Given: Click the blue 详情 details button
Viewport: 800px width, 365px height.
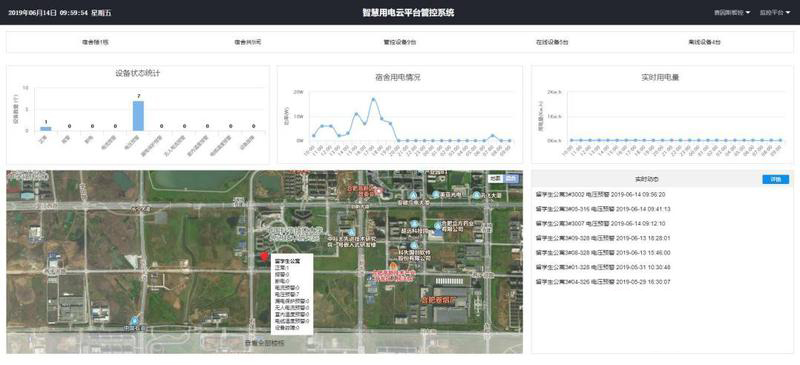Looking at the screenshot, I should click(x=776, y=179).
